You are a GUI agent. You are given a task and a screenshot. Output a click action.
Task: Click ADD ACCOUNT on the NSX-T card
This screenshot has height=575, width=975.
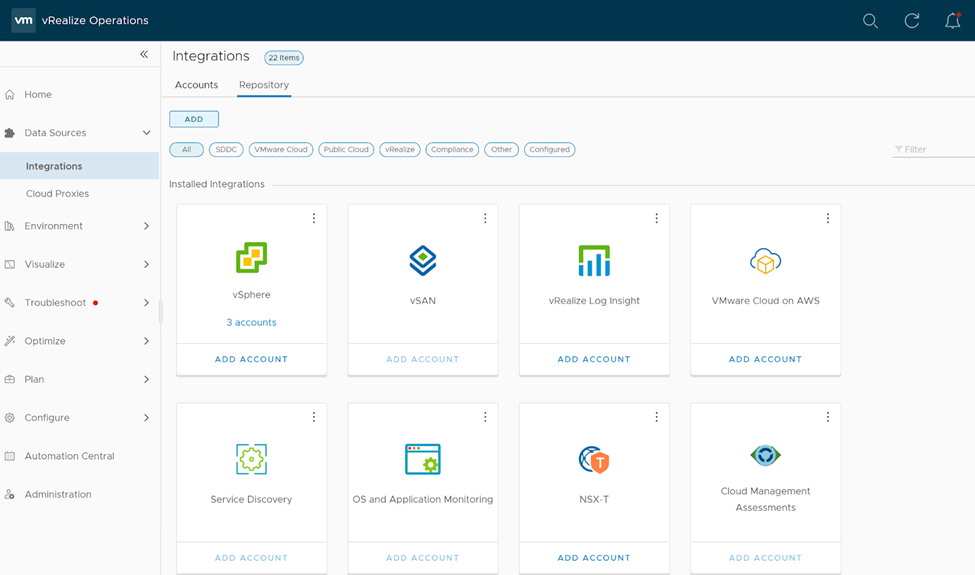[594, 558]
